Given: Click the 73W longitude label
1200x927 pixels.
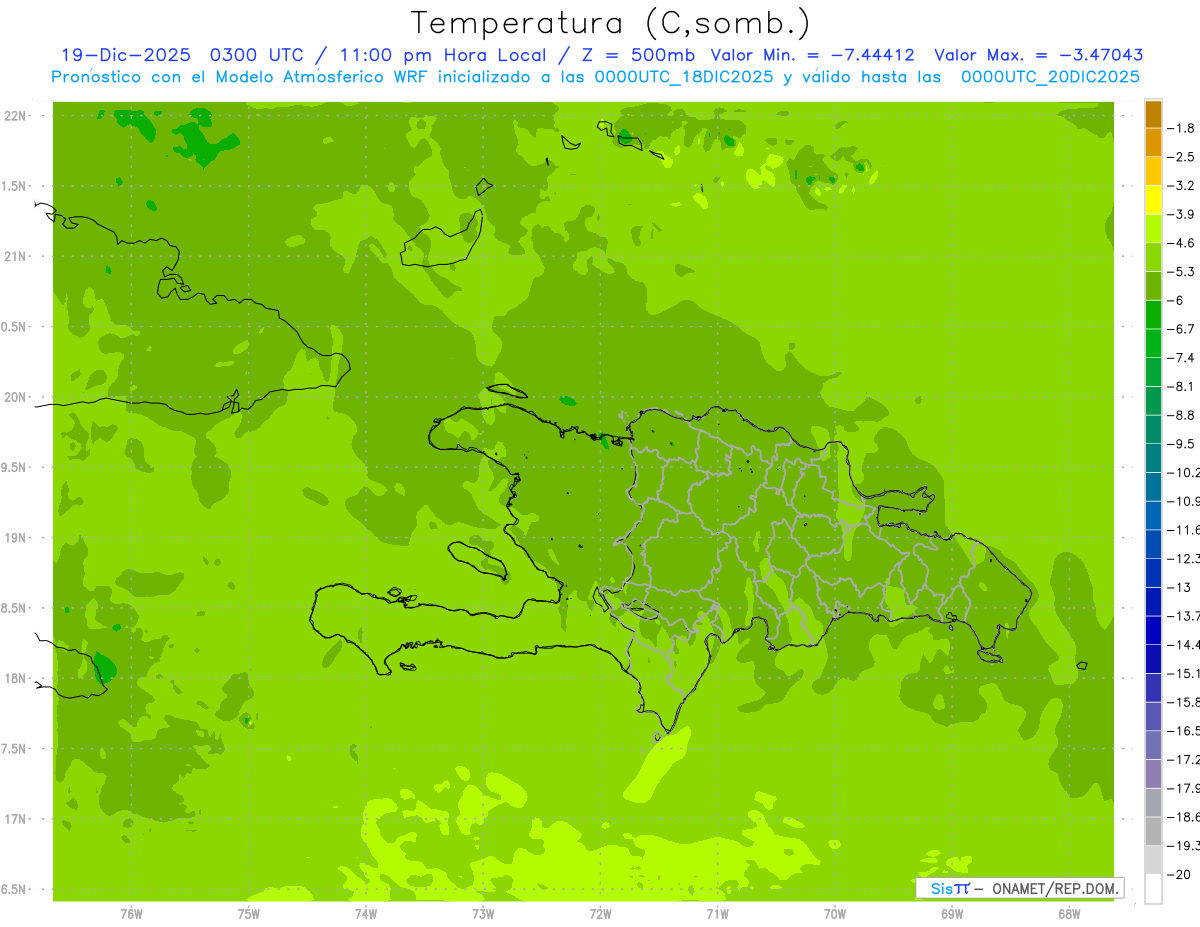Looking at the screenshot, I should pos(483,914).
